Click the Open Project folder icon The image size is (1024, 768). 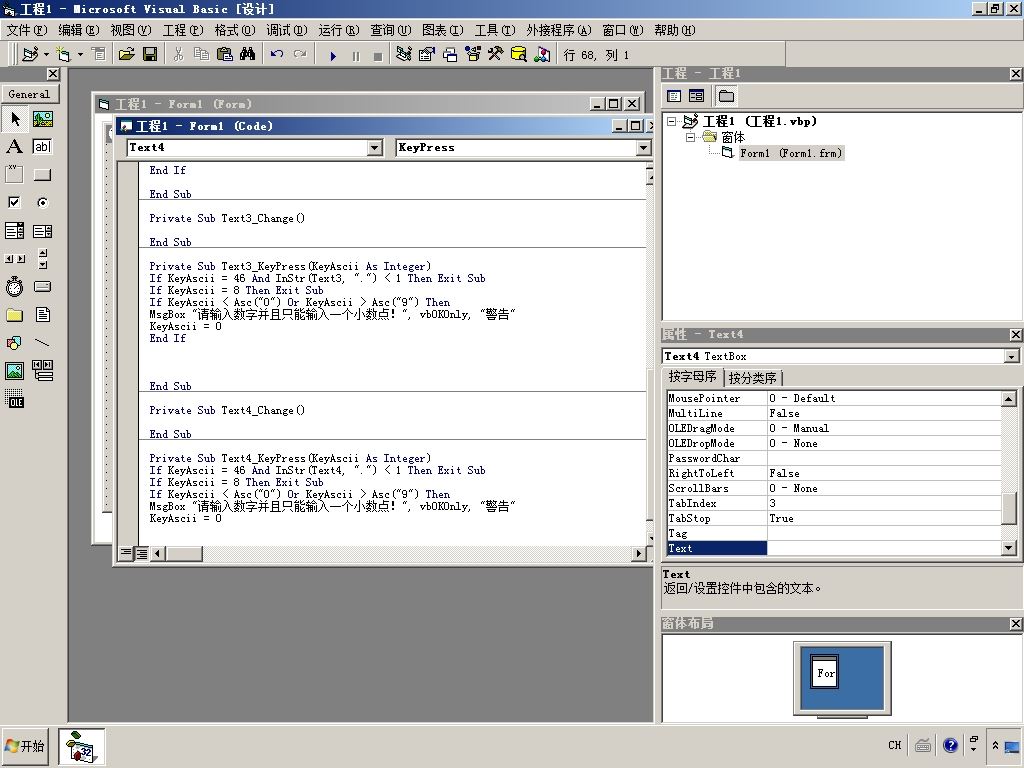coord(127,54)
